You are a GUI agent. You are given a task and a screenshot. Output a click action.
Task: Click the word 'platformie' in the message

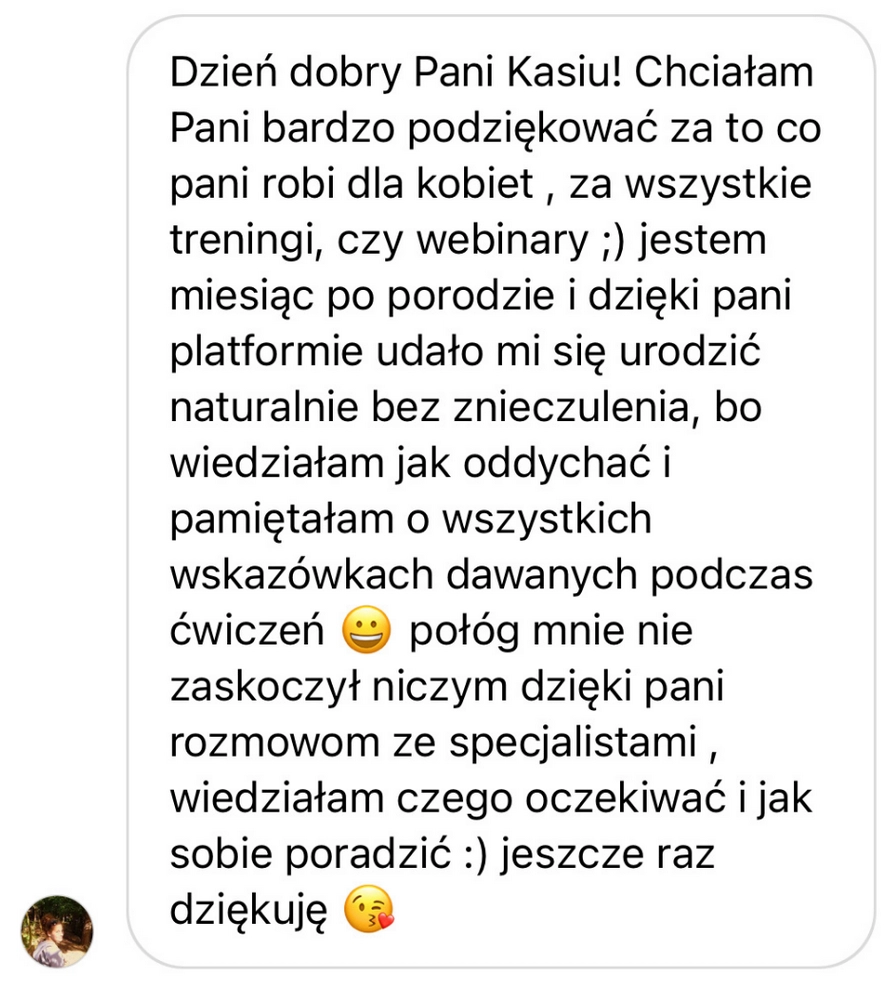coord(266,353)
